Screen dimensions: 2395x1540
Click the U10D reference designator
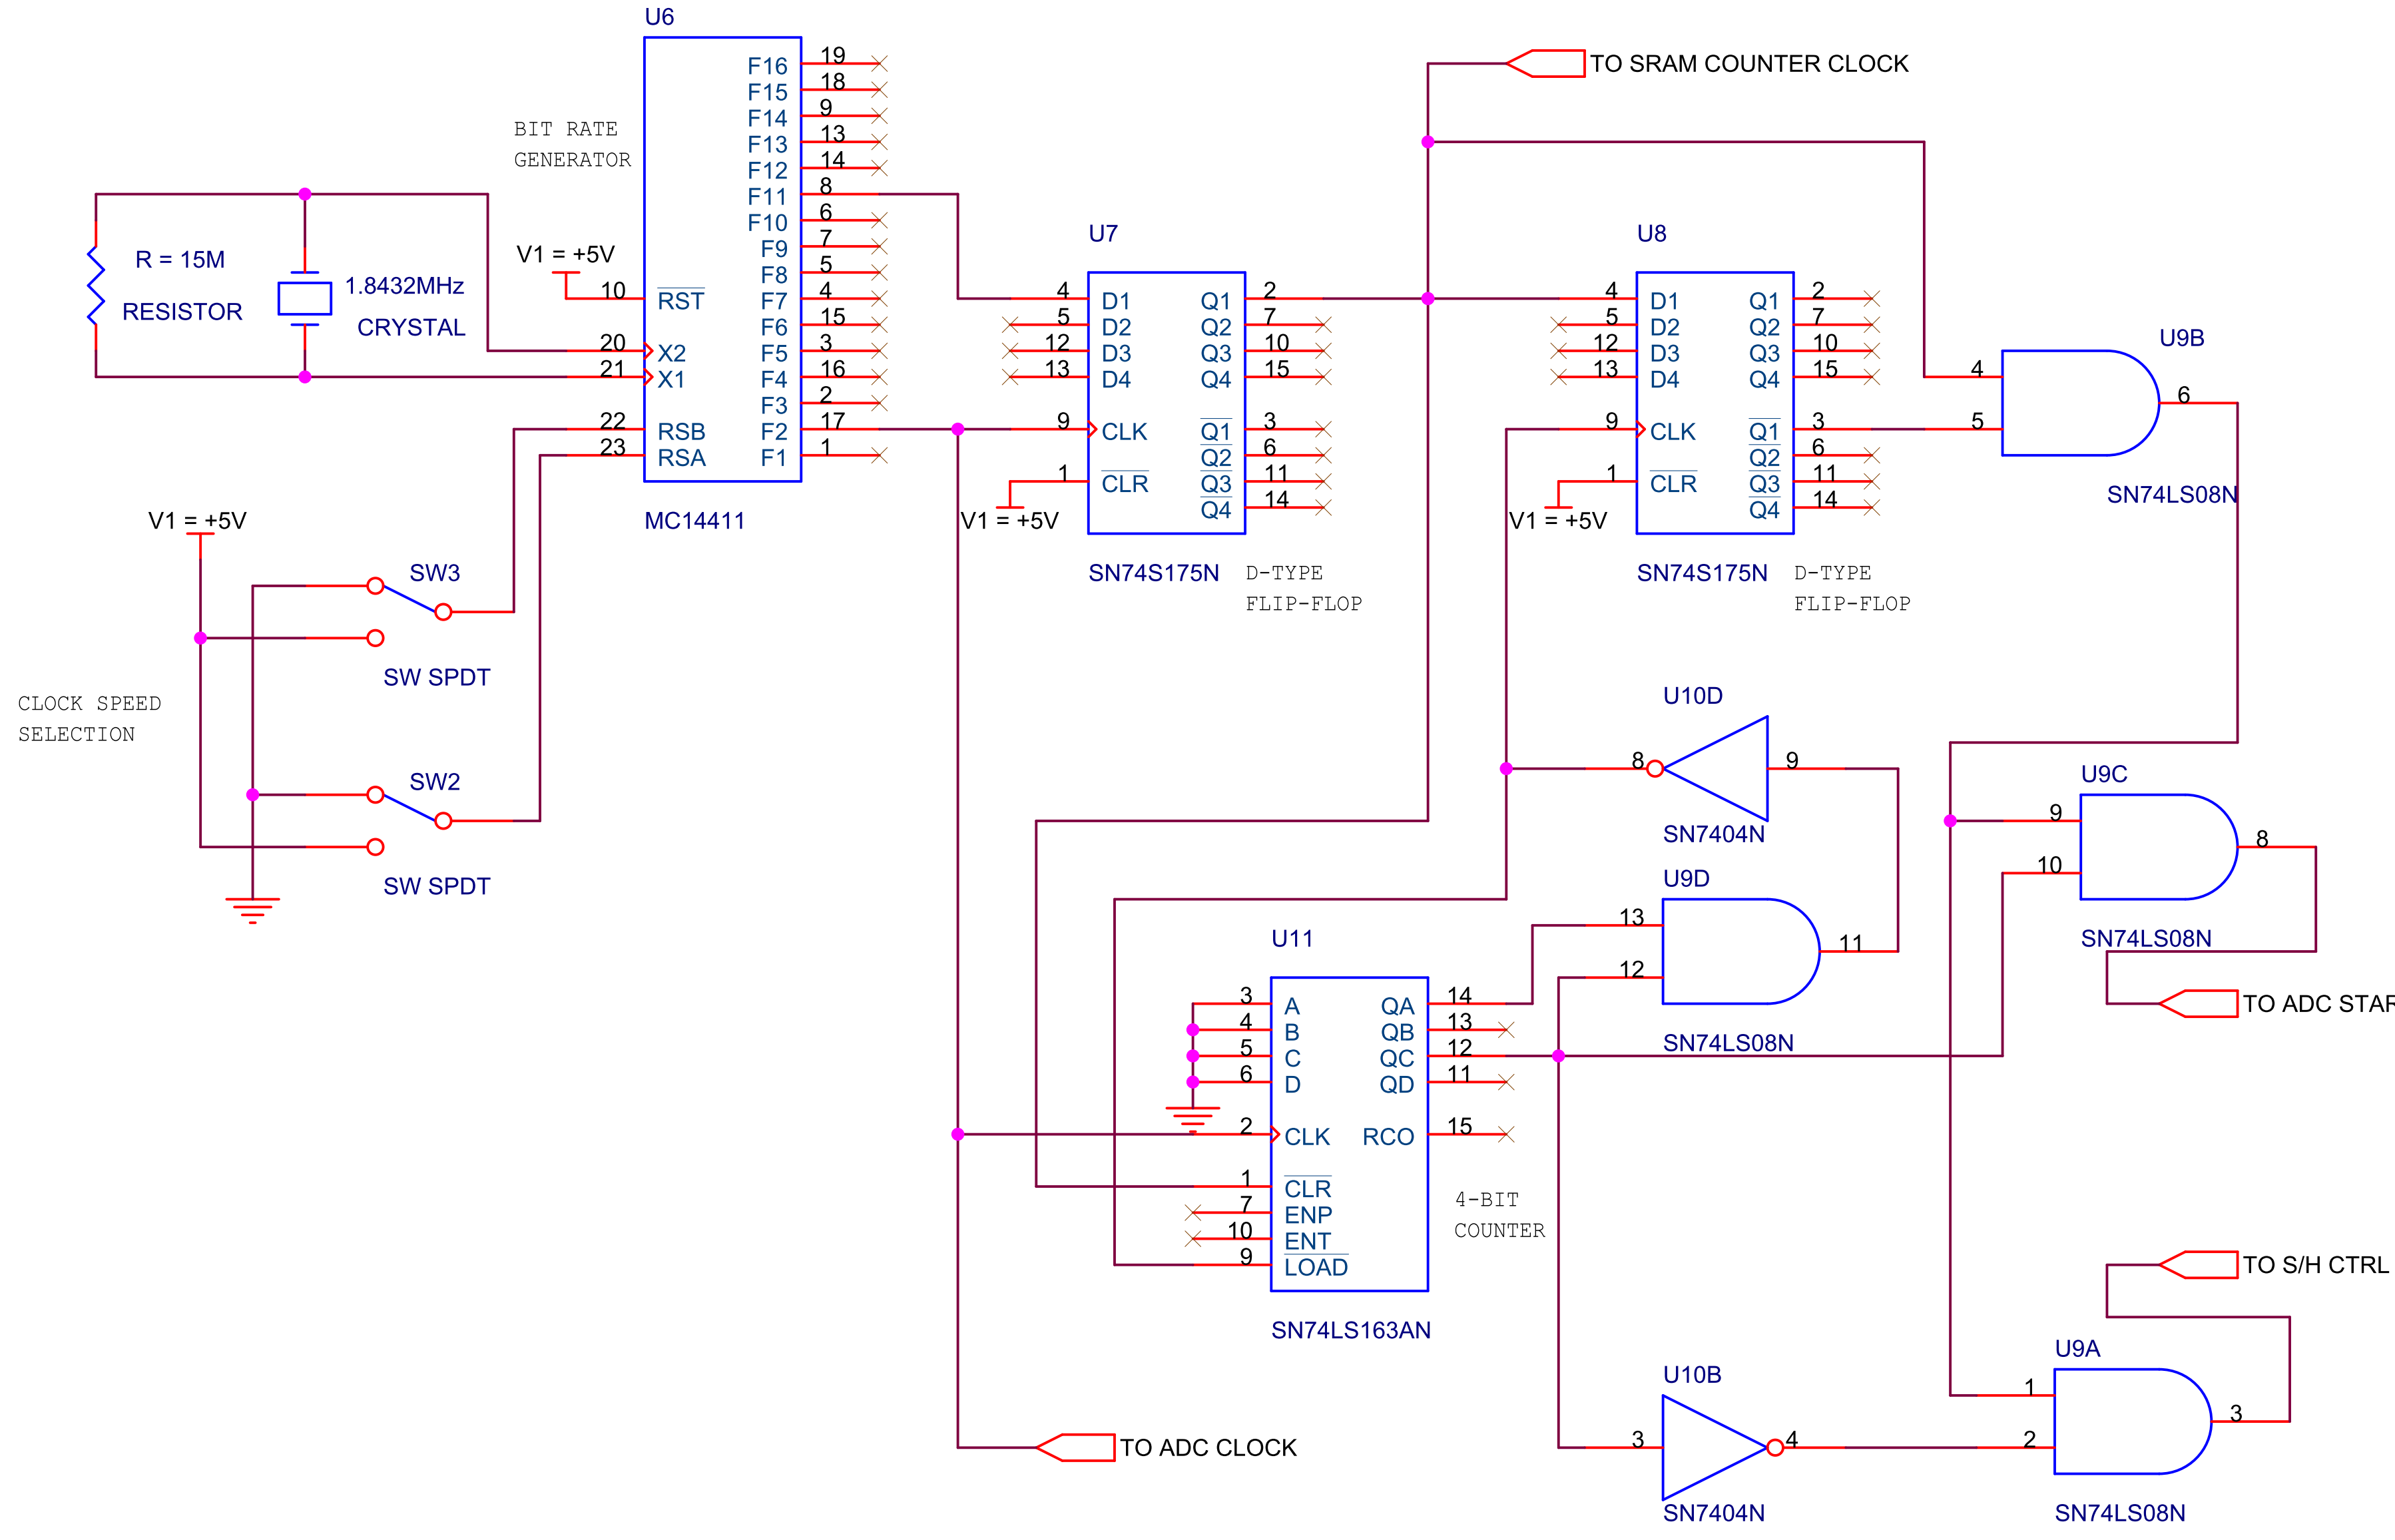pos(1692,695)
